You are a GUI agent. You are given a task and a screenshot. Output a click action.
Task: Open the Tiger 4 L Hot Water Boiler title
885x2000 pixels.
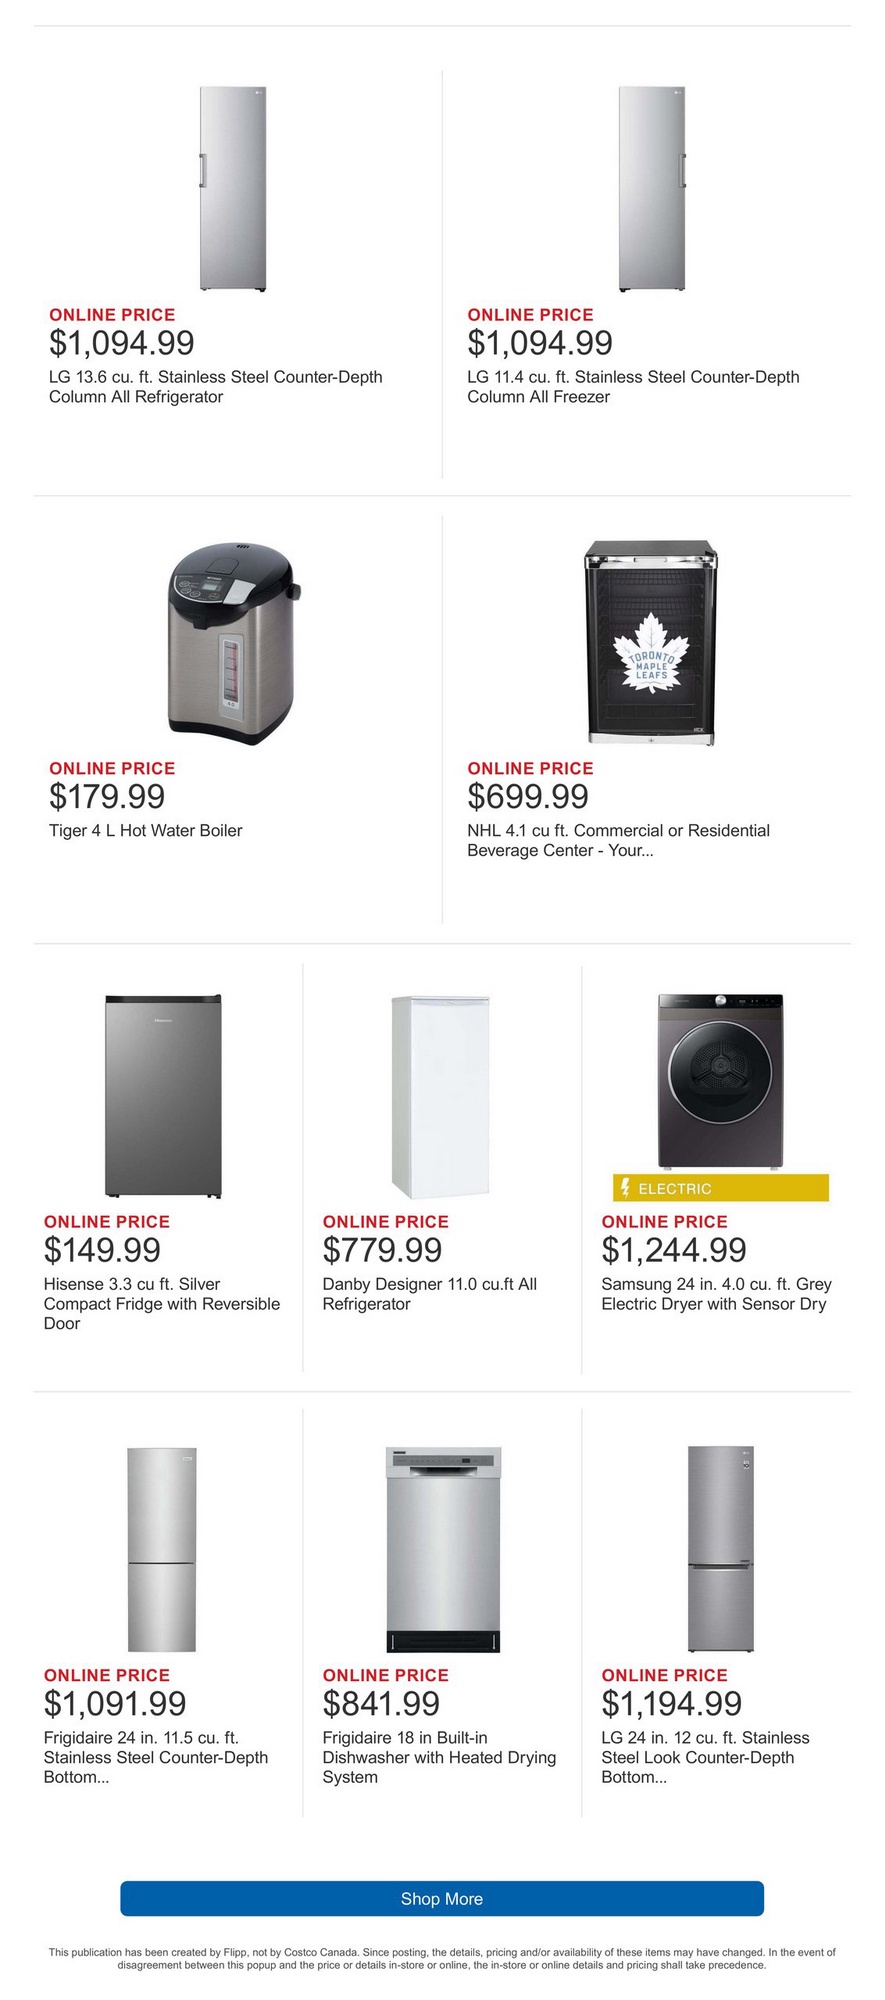point(146,831)
